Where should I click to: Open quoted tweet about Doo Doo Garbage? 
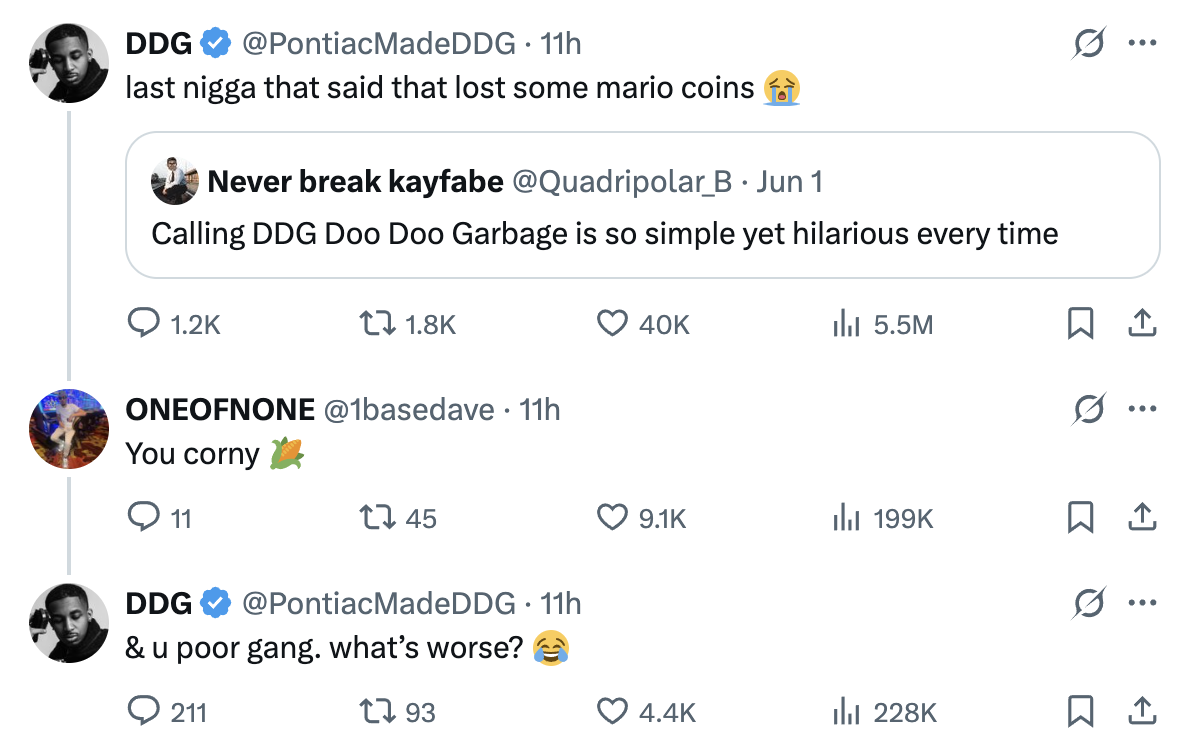pyautogui.click(x=642, y=205)
